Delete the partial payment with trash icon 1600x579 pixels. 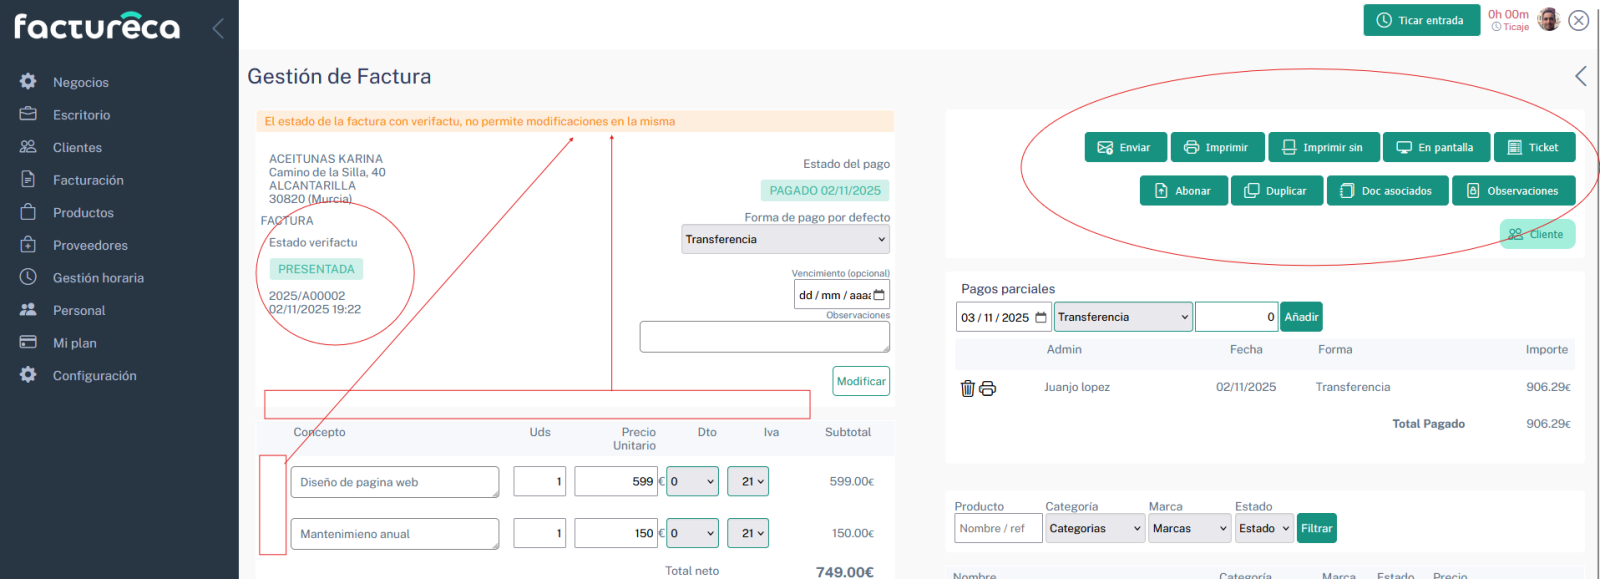point(967,388)
